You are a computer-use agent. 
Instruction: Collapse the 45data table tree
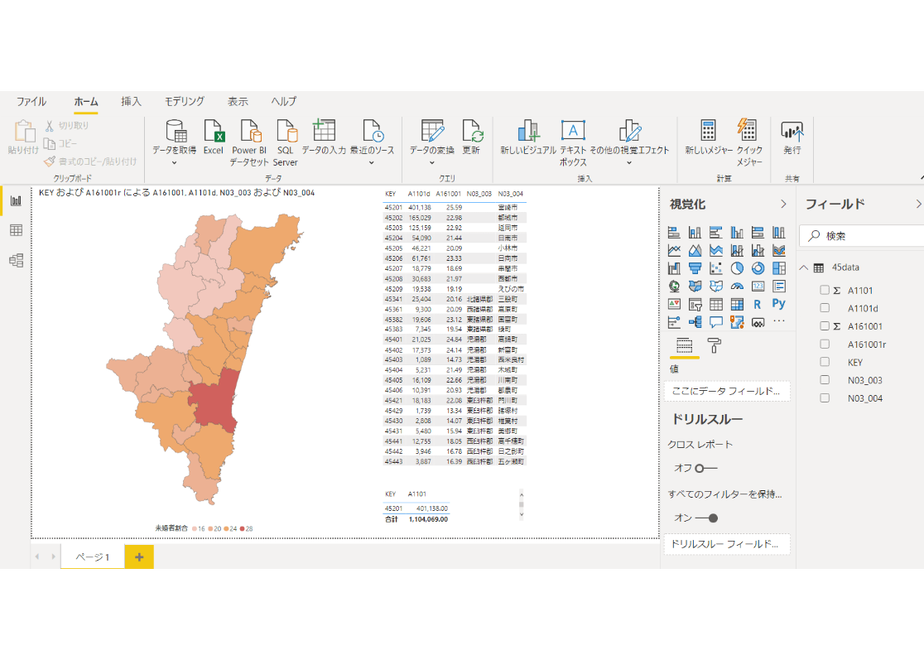click(x=804, y=268)
